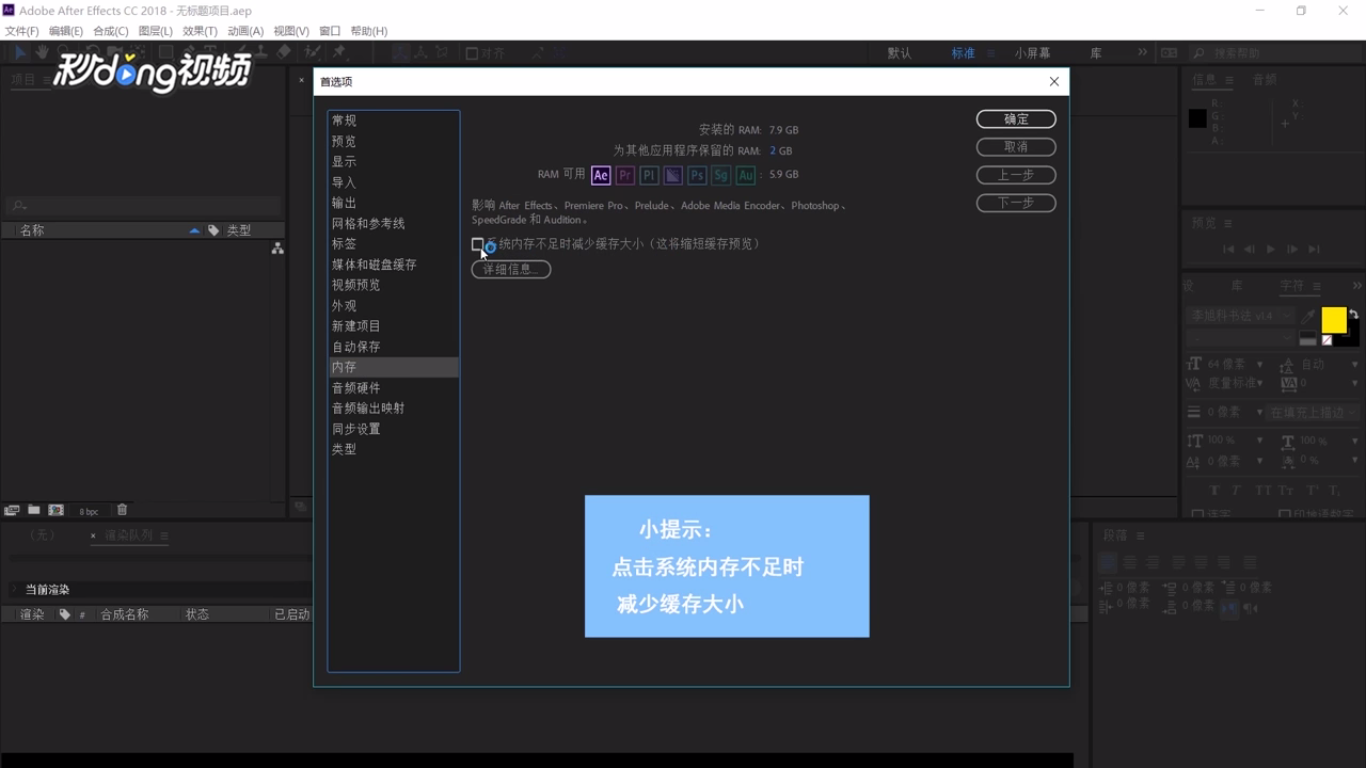This screenshot has width=1366, height=768.
Task: Click the Audition icon in RAM applications list
Action: pyautogui.click(x=746, y=175)
